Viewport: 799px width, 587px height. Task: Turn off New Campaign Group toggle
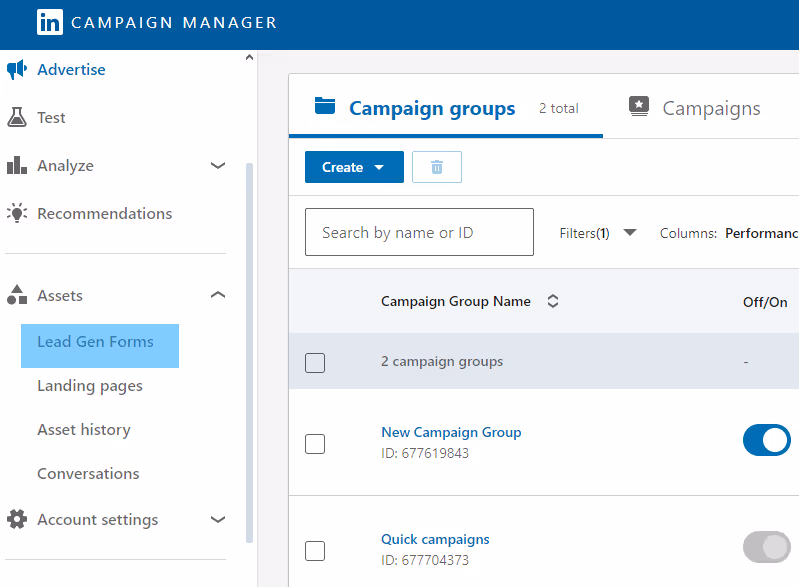click(766, 440)
